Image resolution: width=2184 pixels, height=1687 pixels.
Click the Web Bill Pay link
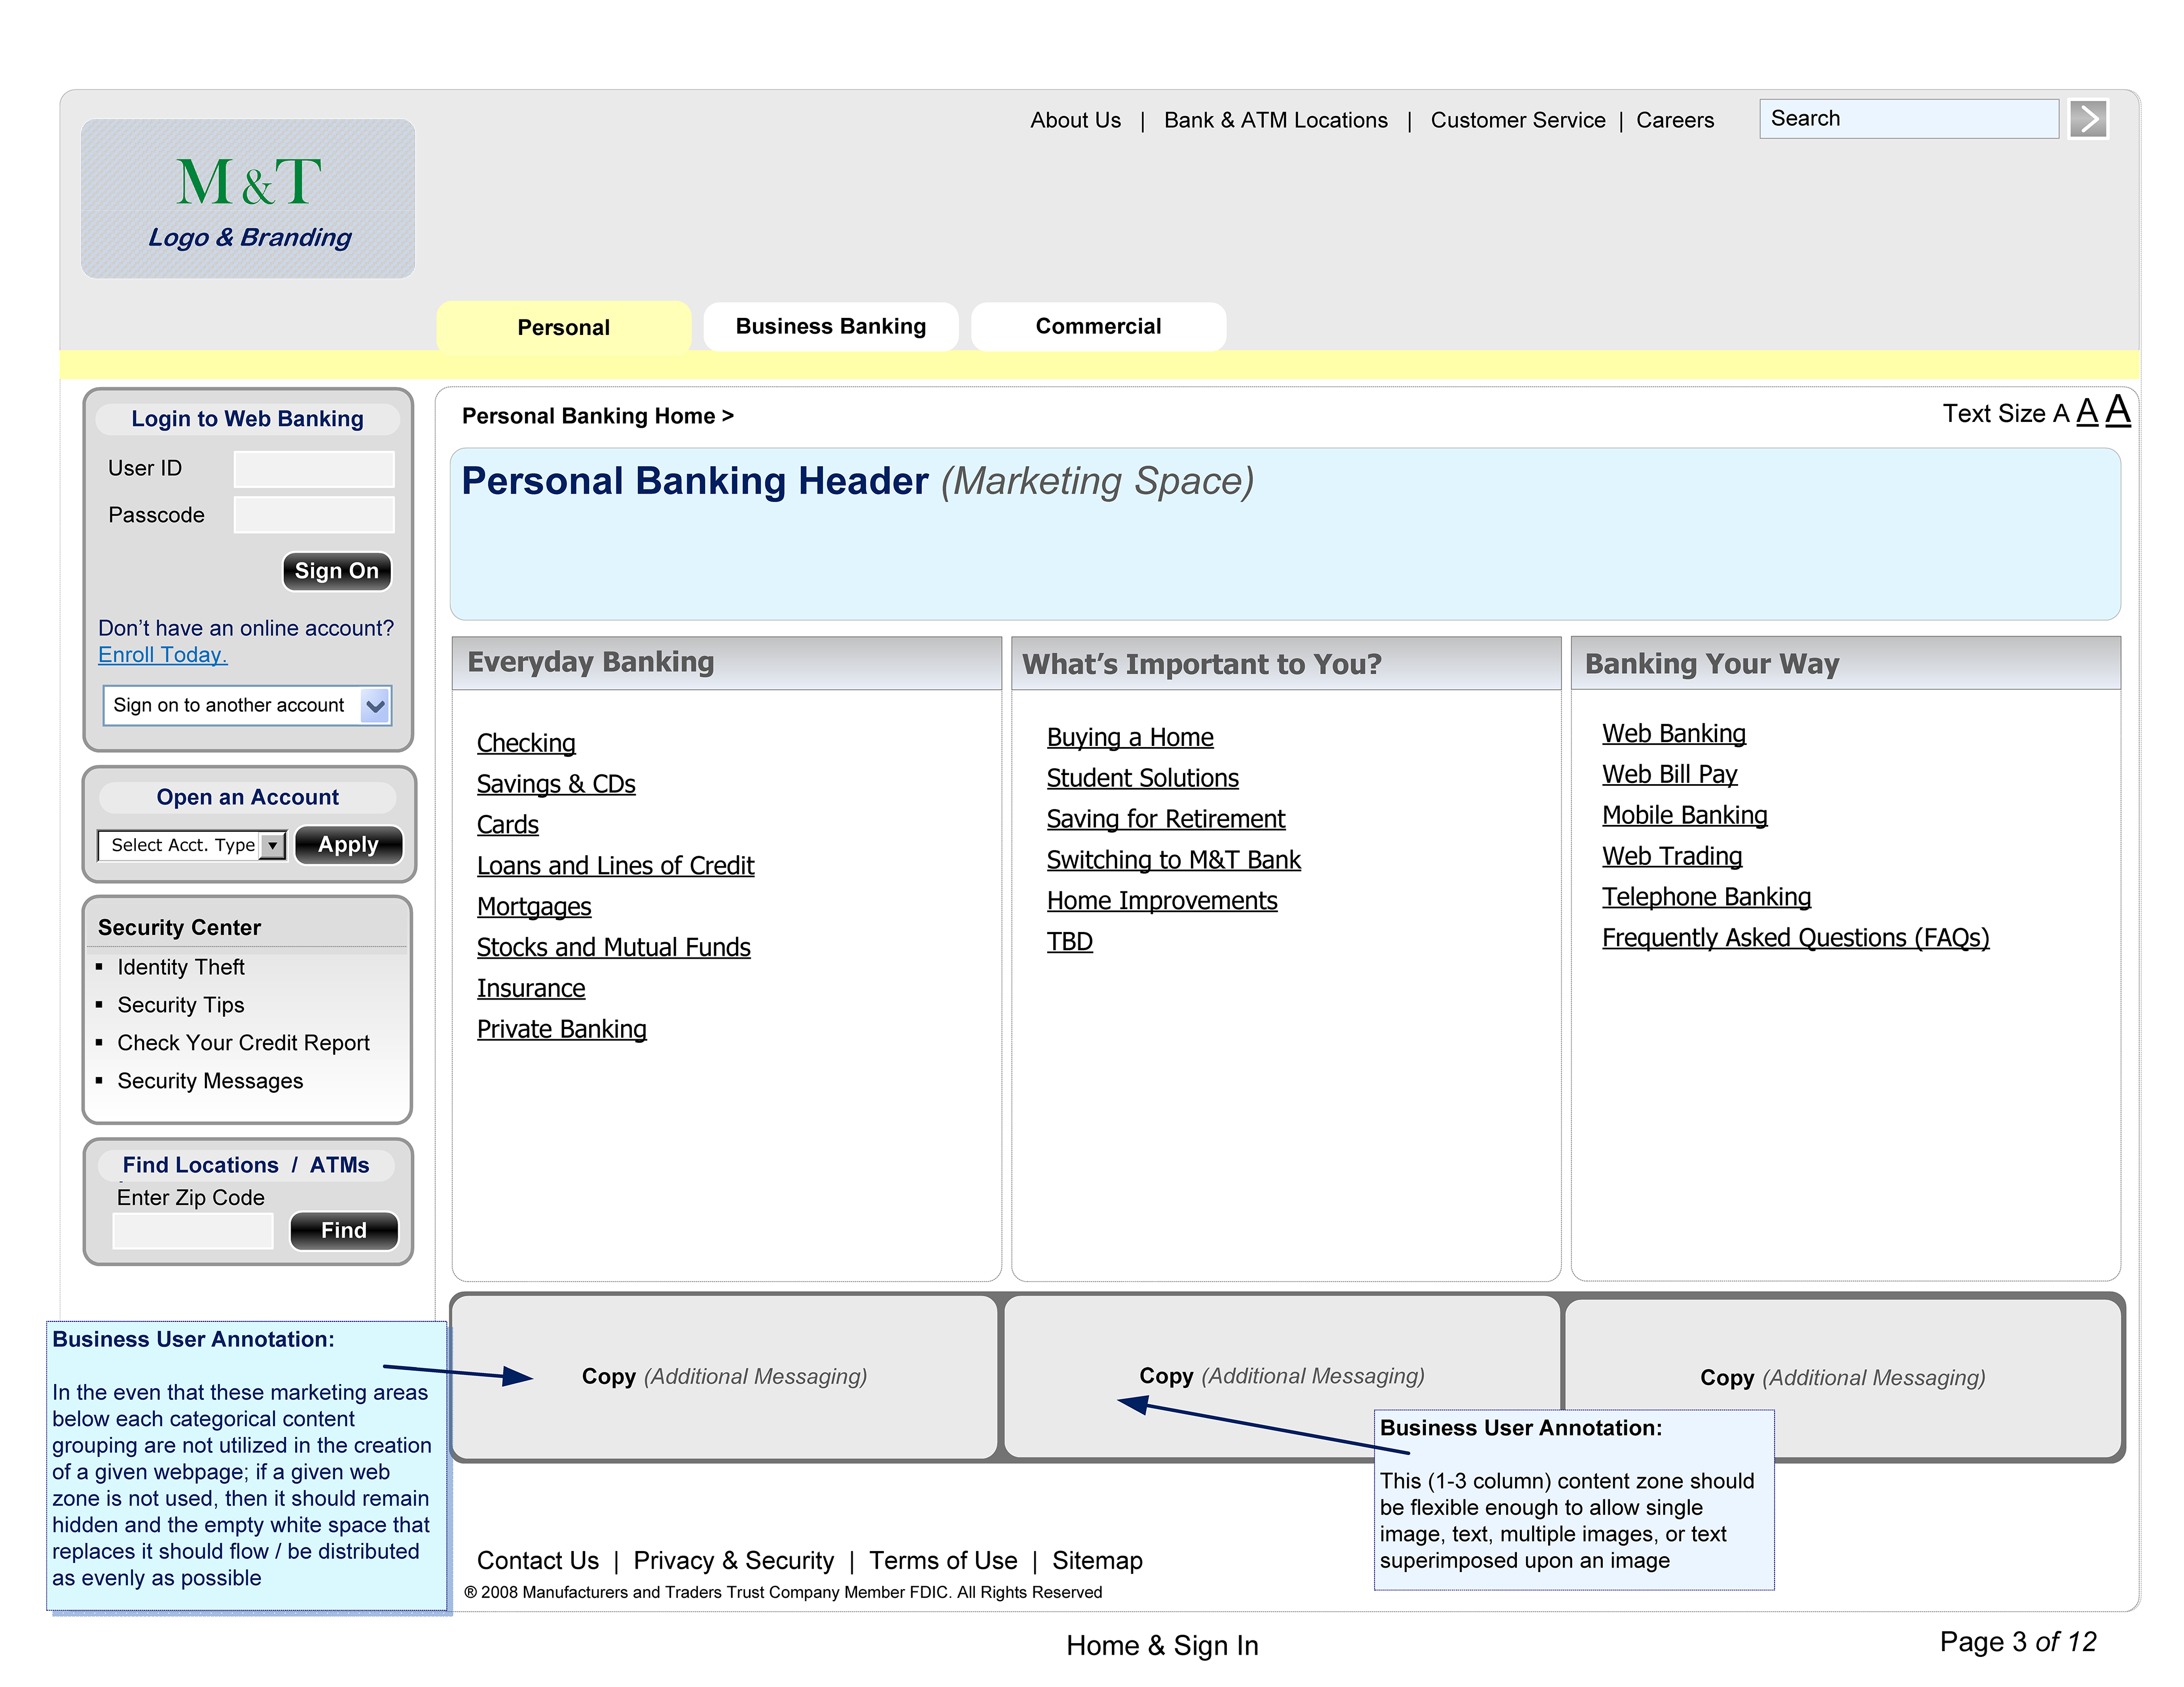(1669, 775)
